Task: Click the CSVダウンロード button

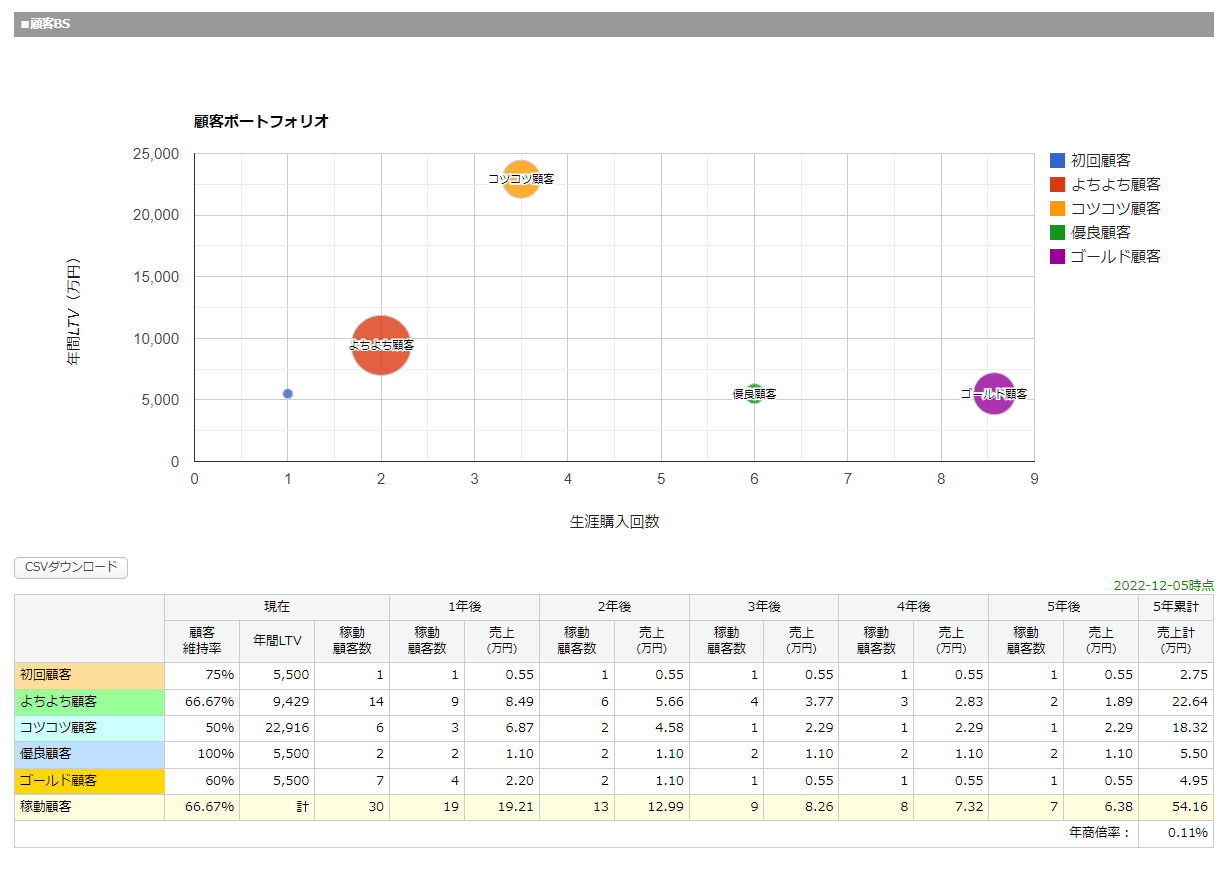Action: point(71,568)
